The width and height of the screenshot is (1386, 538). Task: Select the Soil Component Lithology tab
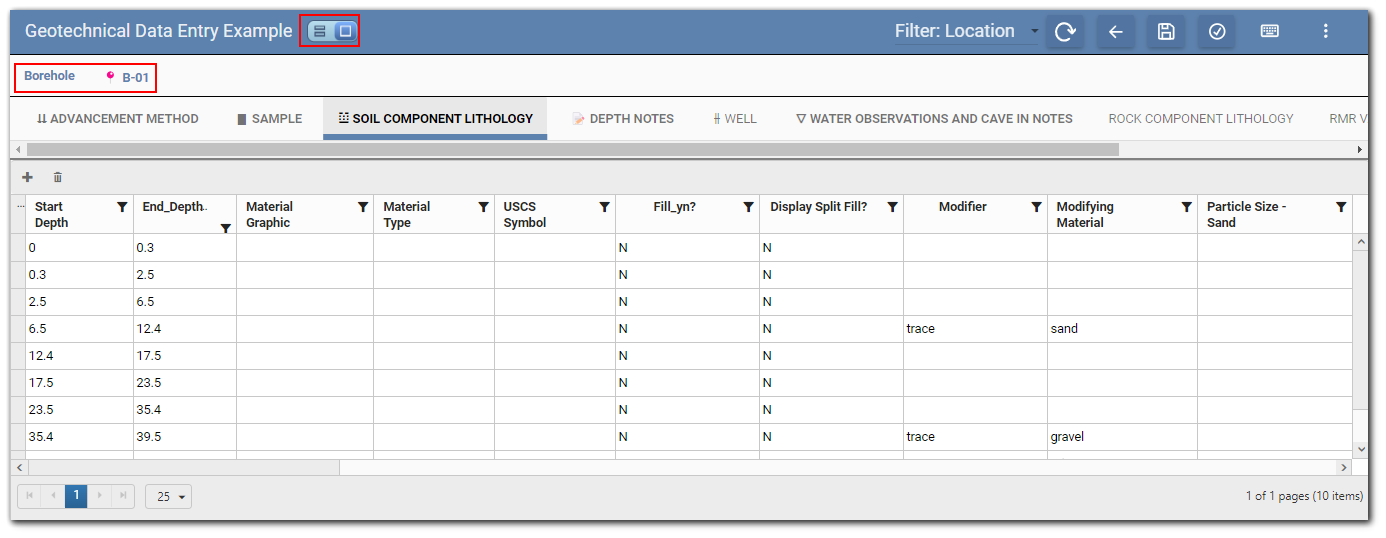pos(435,118)
